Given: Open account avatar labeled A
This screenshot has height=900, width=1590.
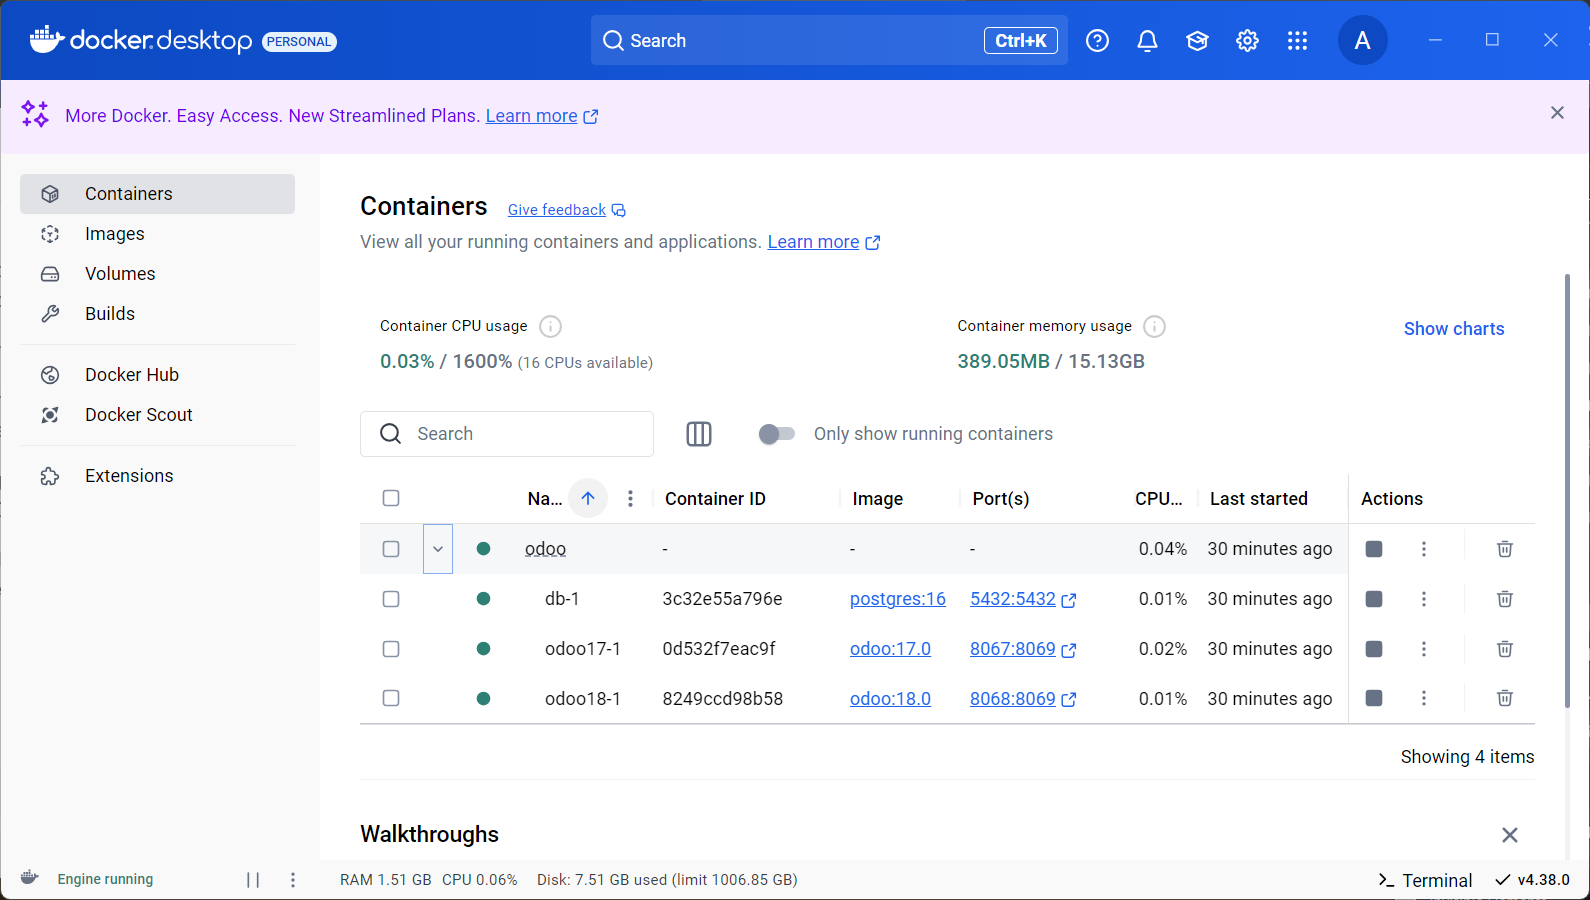Looking at the screenshot, I should [1362, 41].
